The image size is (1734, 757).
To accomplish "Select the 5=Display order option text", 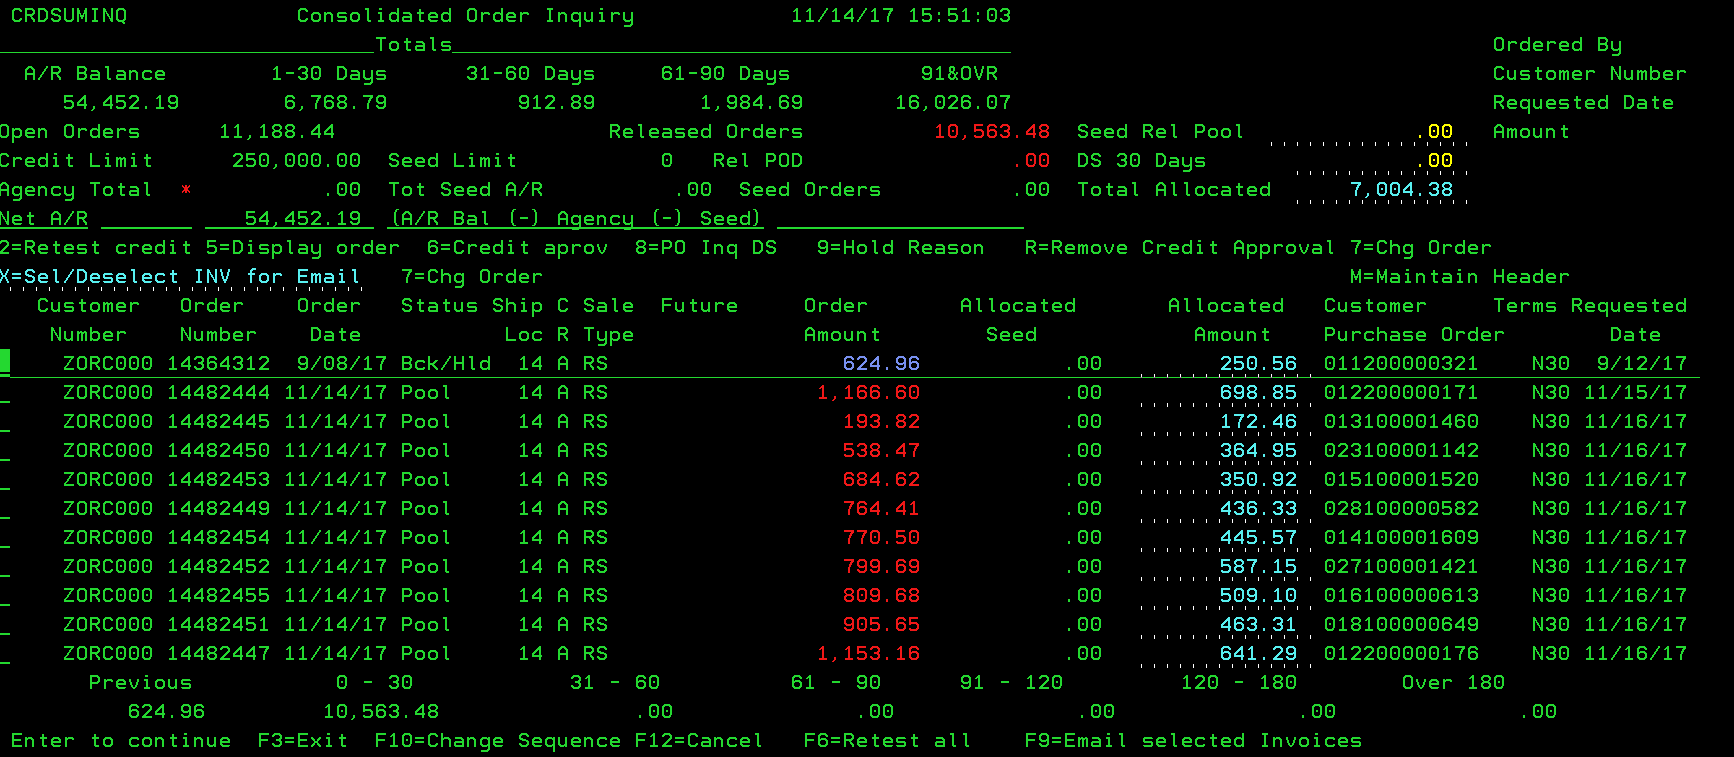I will [302, 248].
